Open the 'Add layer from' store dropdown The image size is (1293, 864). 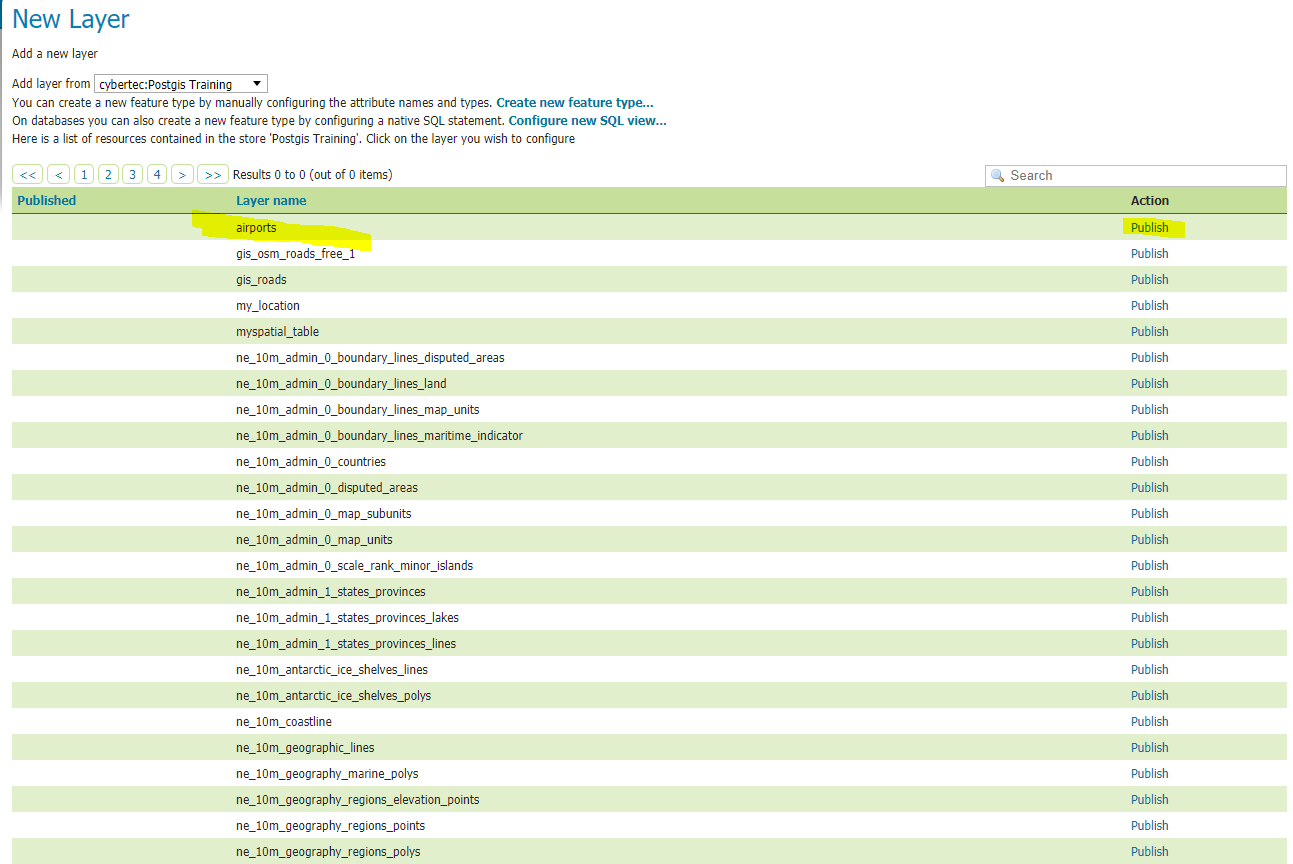tap(180, 84)
